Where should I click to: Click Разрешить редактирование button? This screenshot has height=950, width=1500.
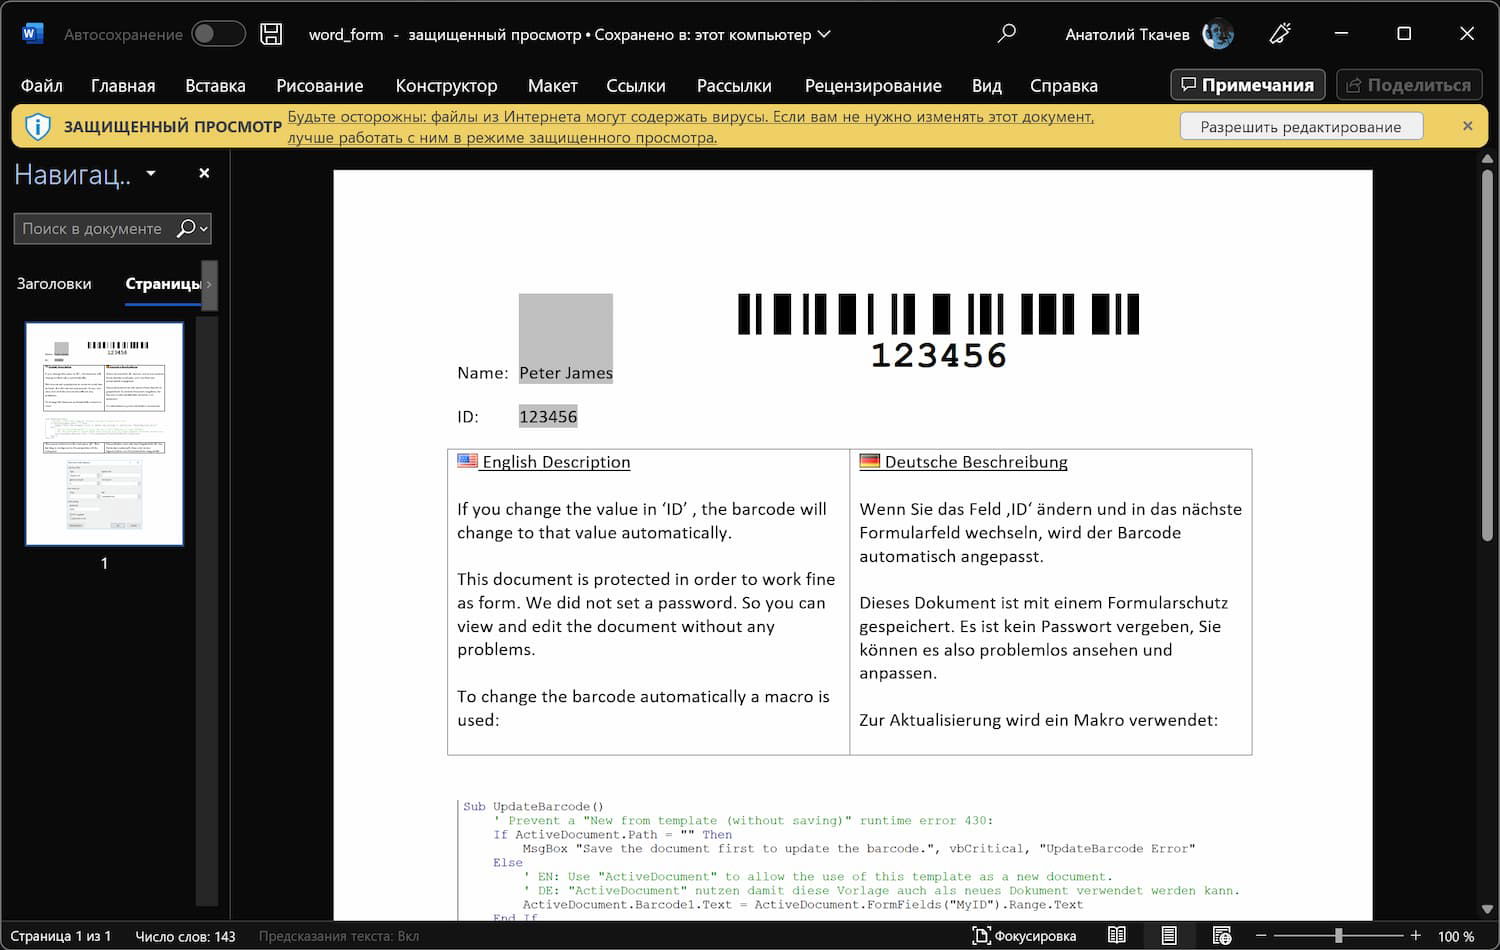coord(1301,127)
